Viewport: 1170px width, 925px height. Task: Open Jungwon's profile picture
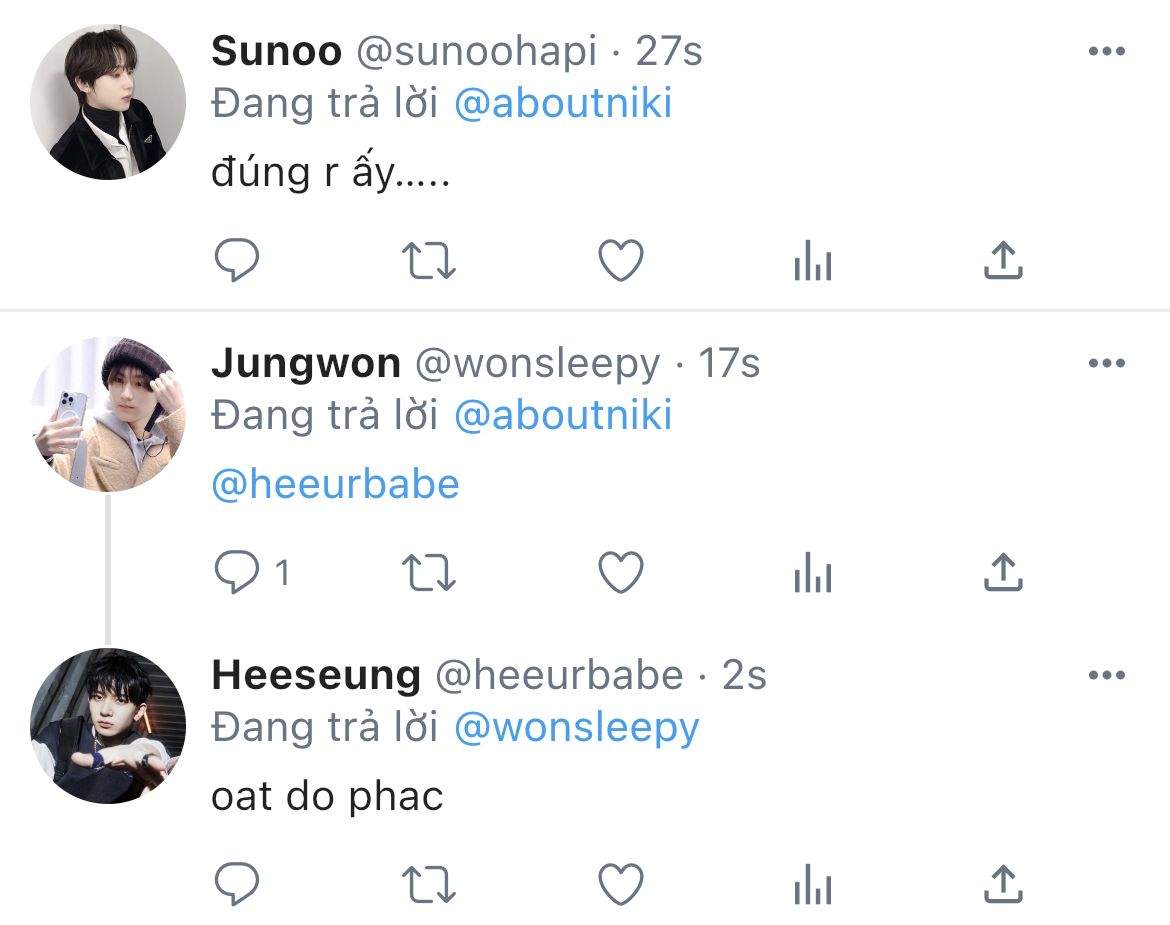(108, 414)
